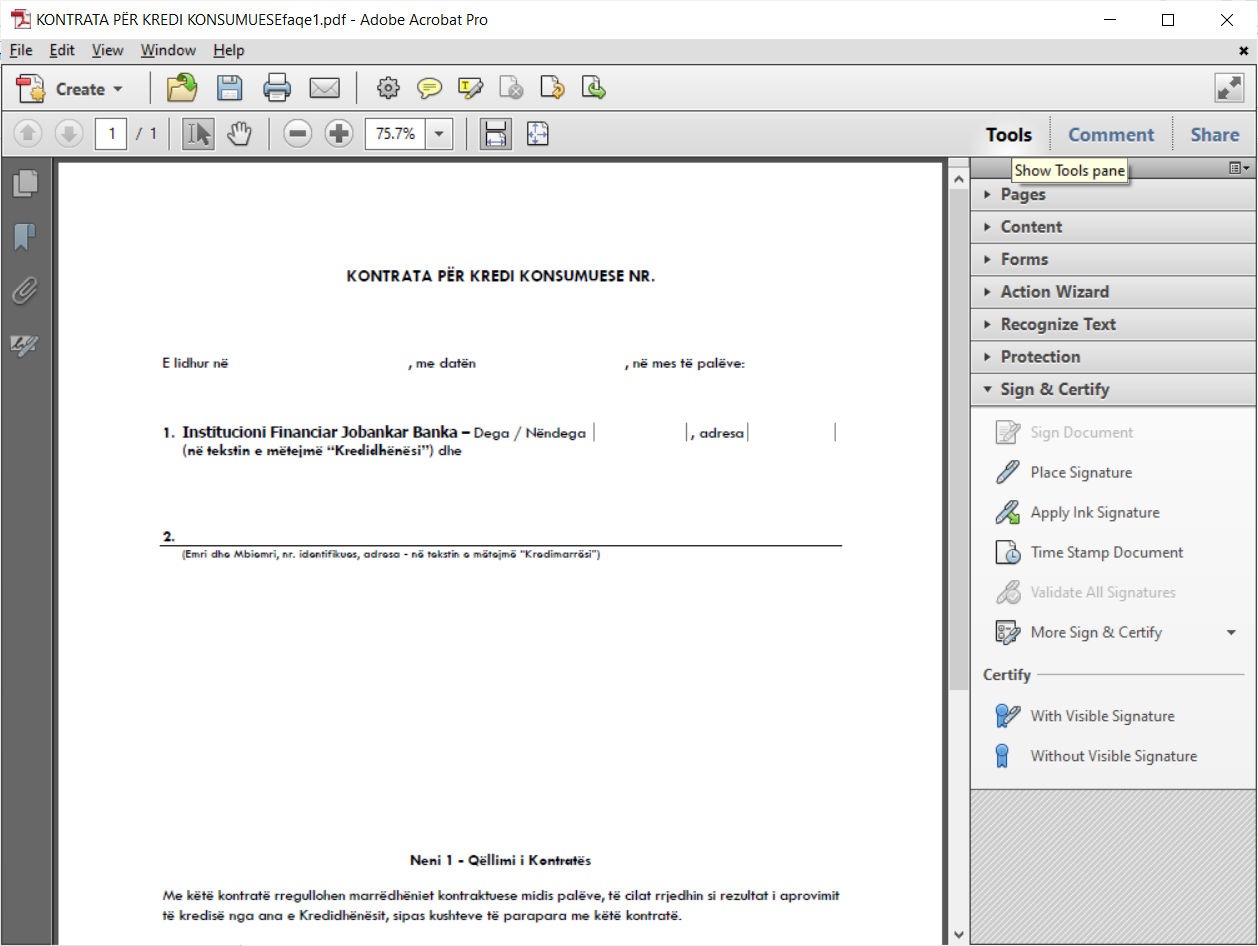This screenshot has height=946, width=1258.
Task: Open the Window menu
Action: click(x=168, y=50)
